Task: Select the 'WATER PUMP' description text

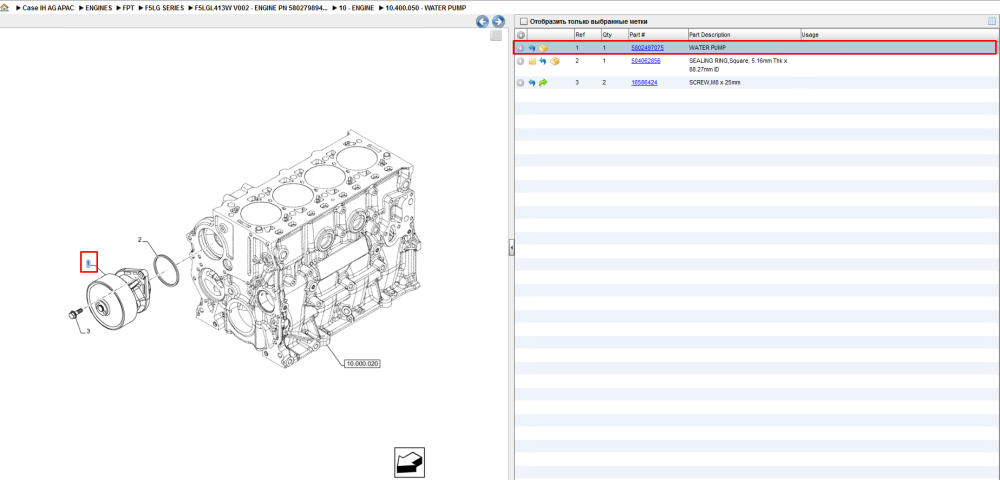Action: pos(707,48)
